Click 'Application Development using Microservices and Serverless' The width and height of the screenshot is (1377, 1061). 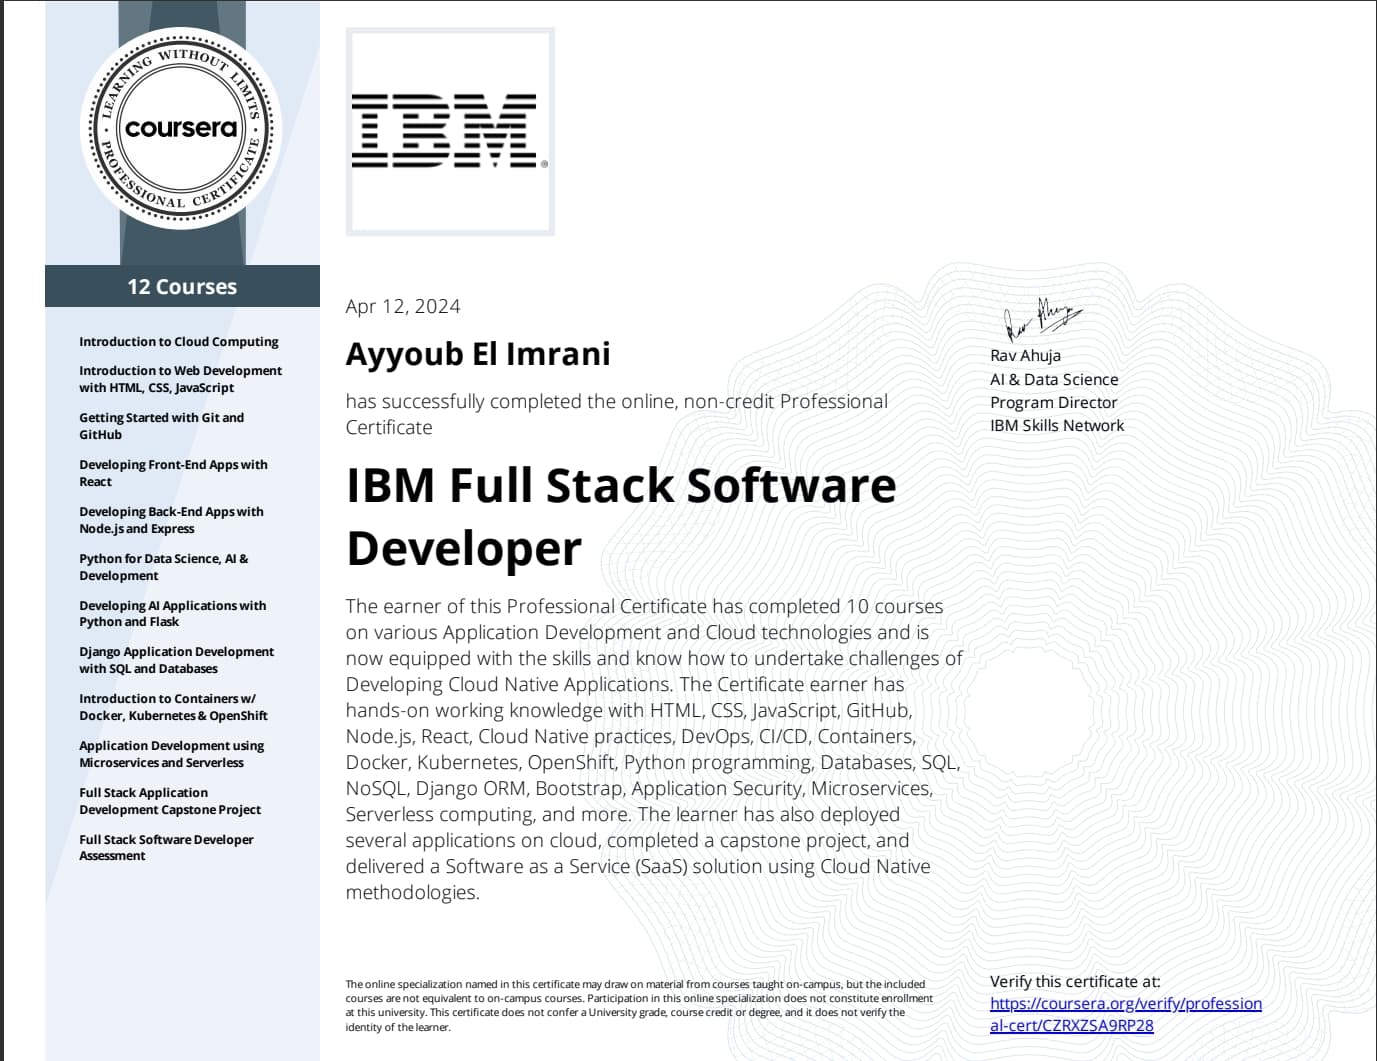pyautogui.click(x=171, y=754)
